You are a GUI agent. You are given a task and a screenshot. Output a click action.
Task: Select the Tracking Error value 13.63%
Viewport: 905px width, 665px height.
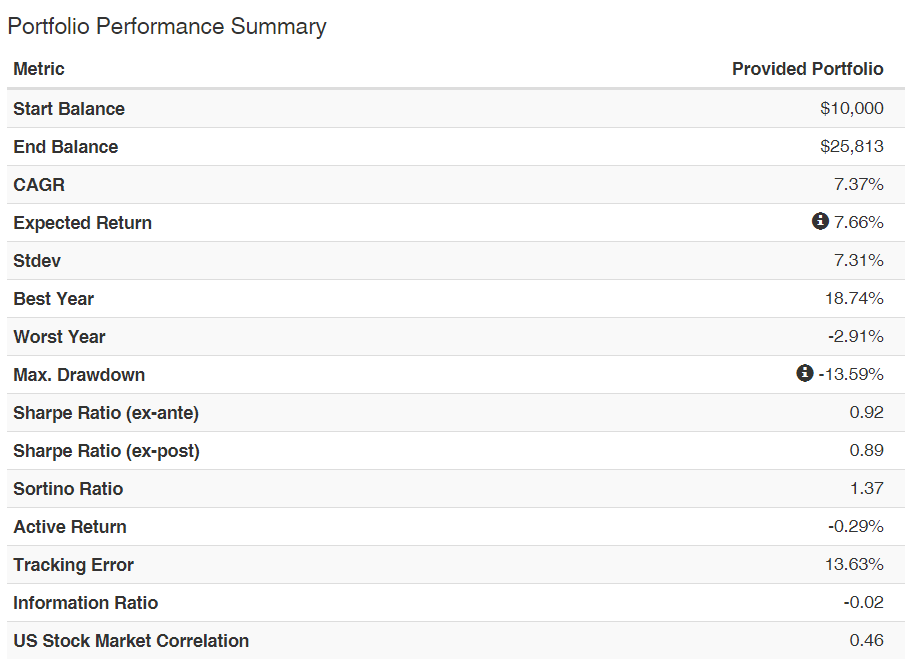click(x=854, y=564)
